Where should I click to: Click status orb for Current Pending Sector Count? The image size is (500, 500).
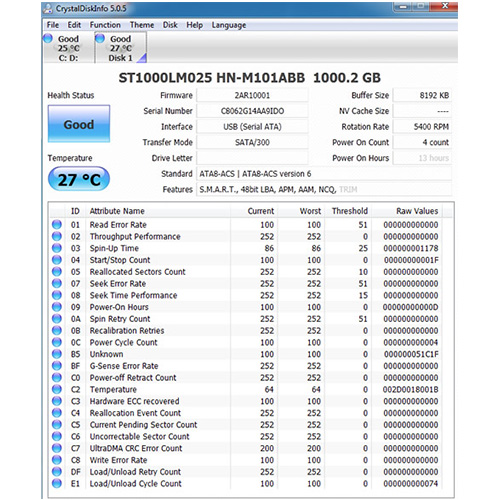point(57,424)
